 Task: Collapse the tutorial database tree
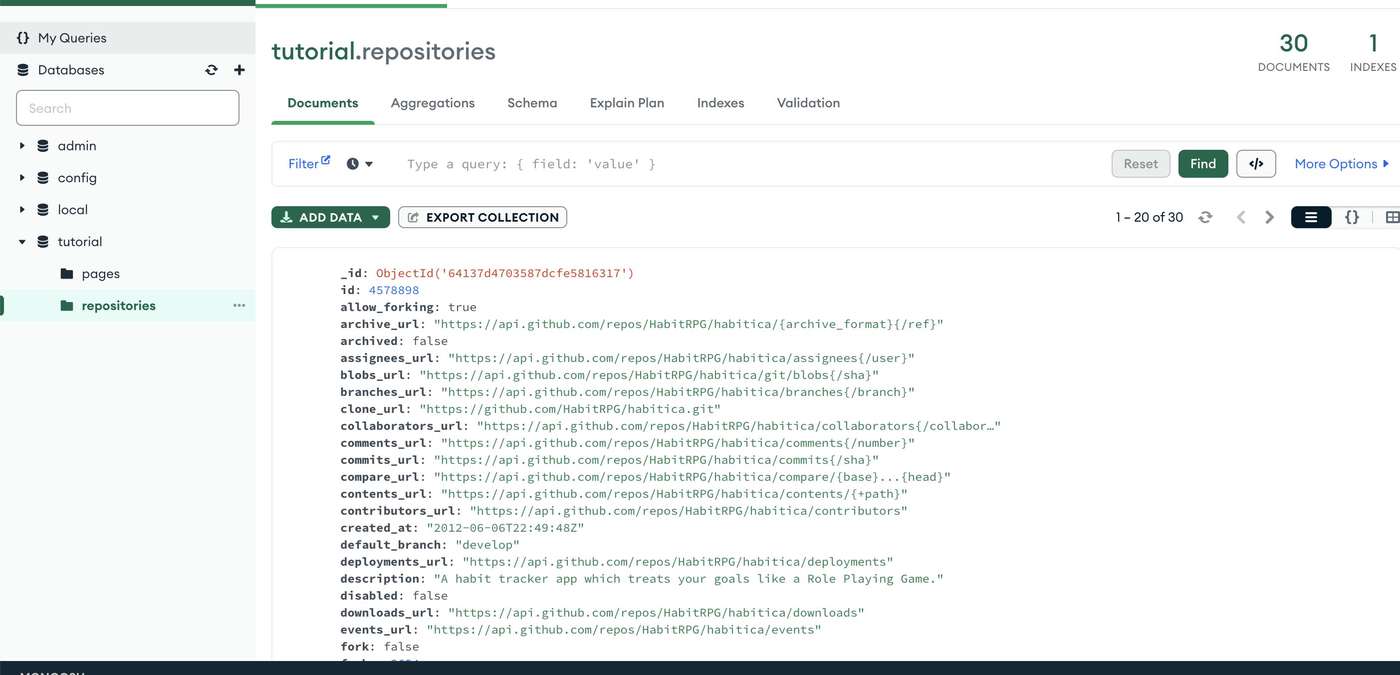(21, 241)
